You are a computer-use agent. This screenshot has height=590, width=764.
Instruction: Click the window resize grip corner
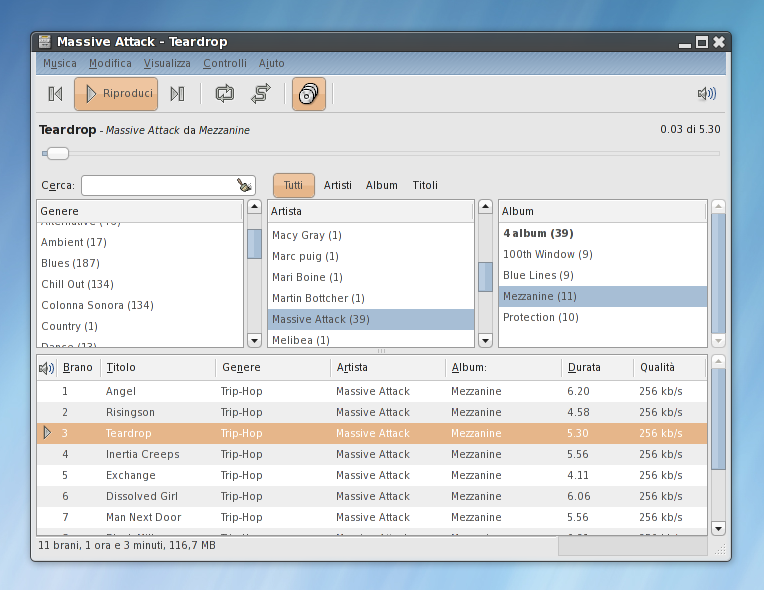point(720,550)
